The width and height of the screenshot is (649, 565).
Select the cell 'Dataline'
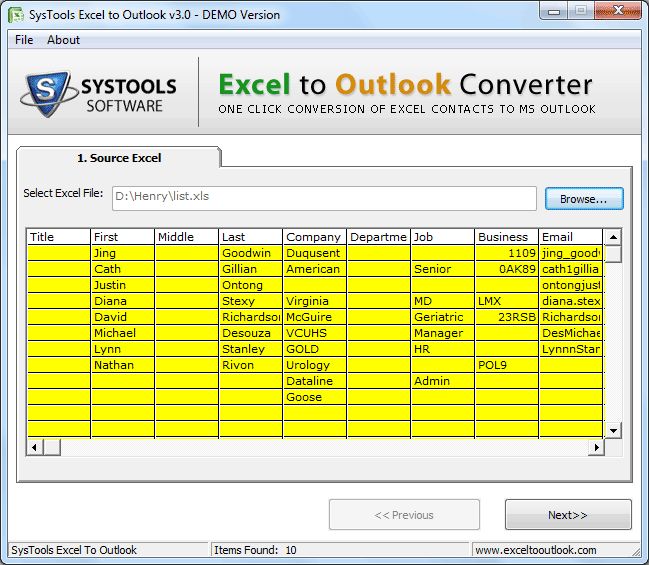coord(315,381)
